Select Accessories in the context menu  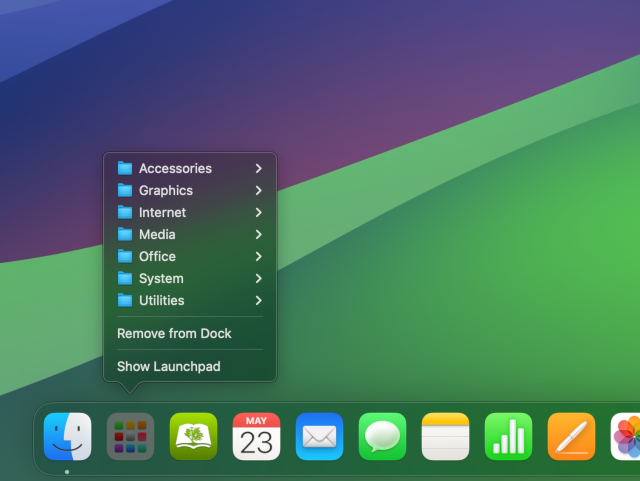(190, 168)
